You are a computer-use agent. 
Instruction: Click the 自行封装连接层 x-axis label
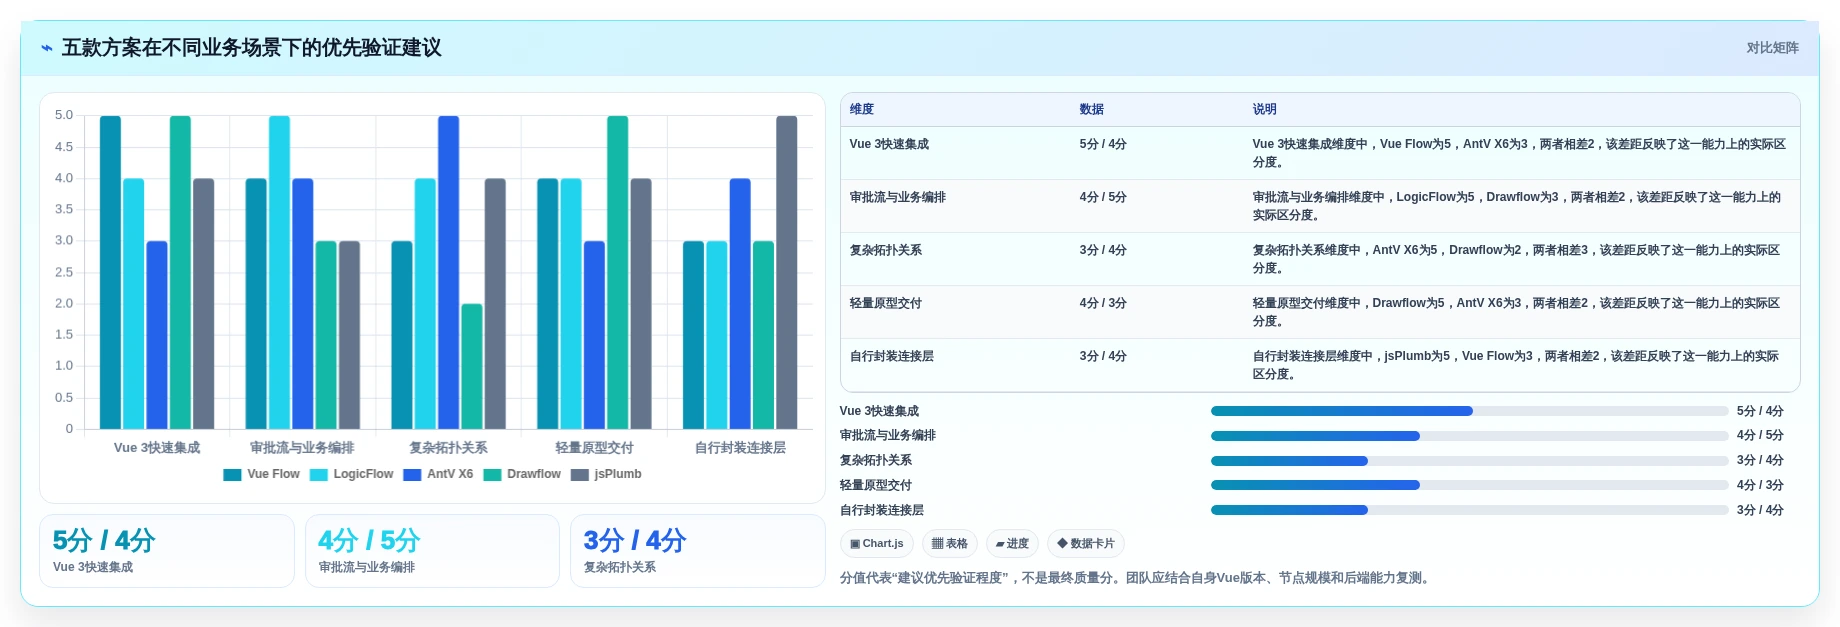tap(740, 448)
